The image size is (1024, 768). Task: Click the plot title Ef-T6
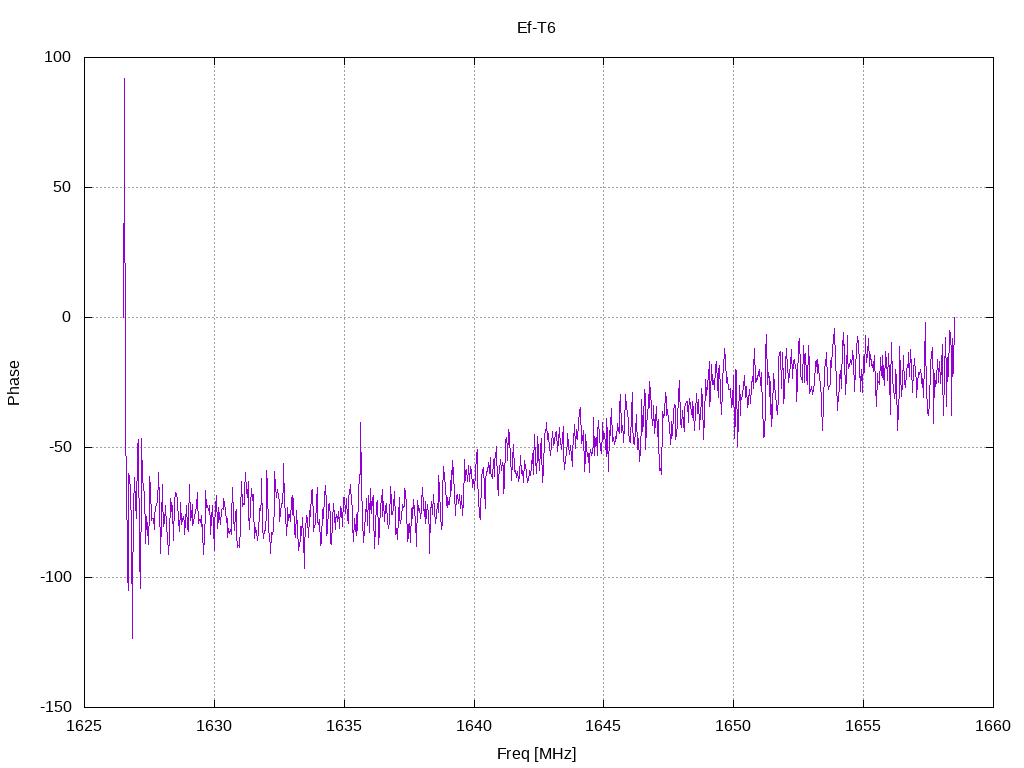pos(536,27)
